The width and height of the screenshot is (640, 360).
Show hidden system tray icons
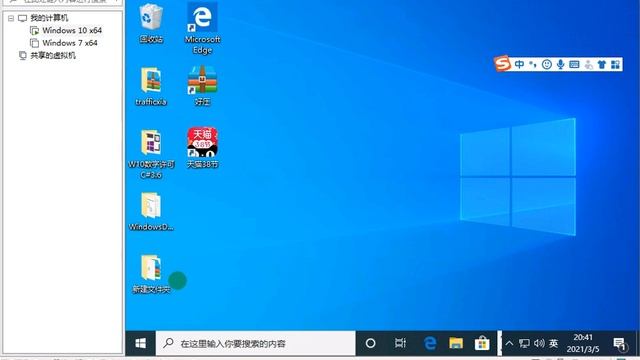tap(509, 344)
